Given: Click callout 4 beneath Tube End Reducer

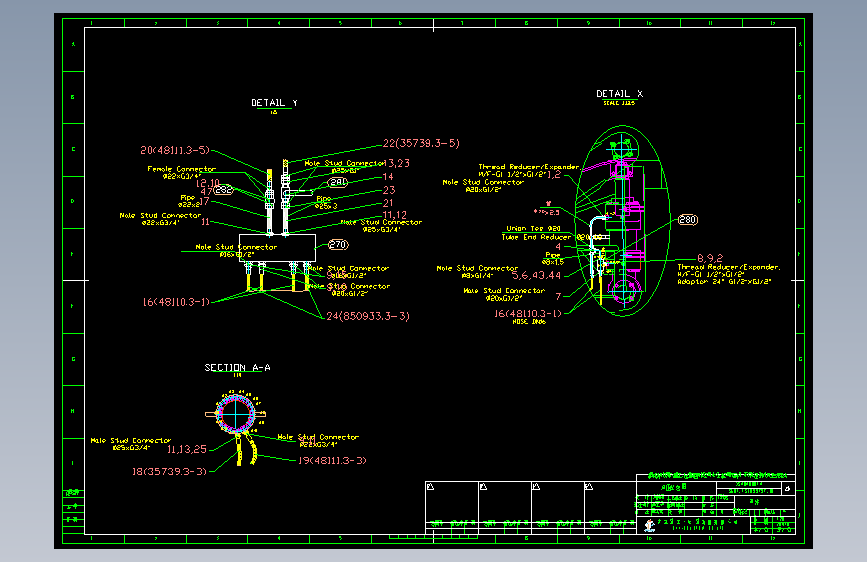Looking at the screenshot, I should [x=558, y=247].
